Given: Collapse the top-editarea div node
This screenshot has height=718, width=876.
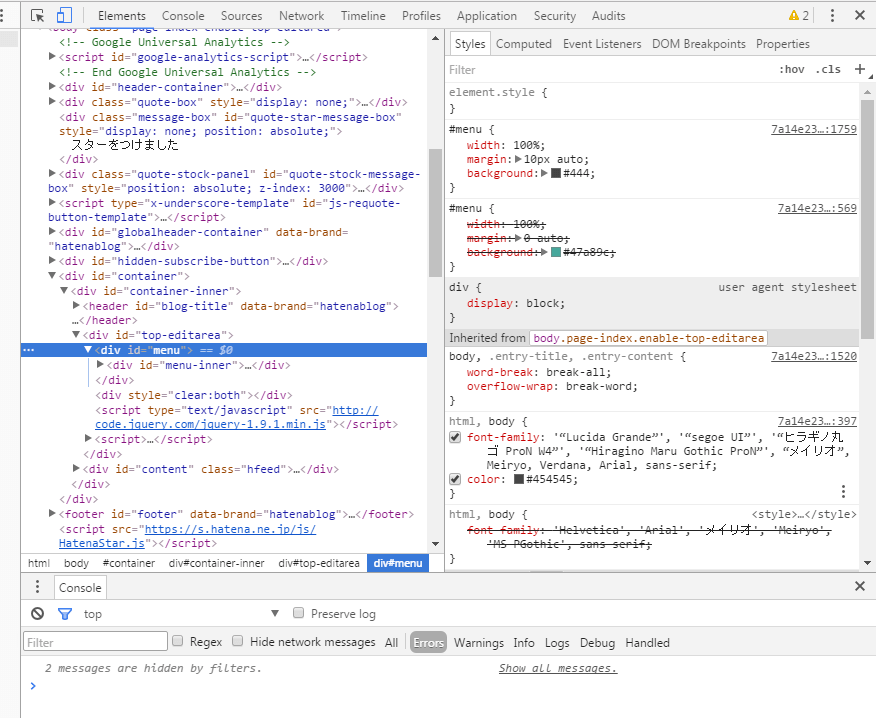Looking at the screenshot, I should (x=76, y=335).
